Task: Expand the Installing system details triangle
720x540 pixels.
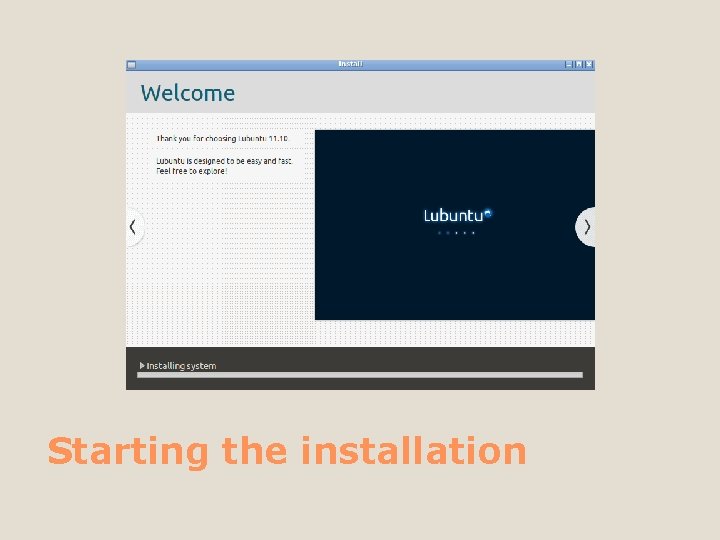Action: tap(142, 366)
